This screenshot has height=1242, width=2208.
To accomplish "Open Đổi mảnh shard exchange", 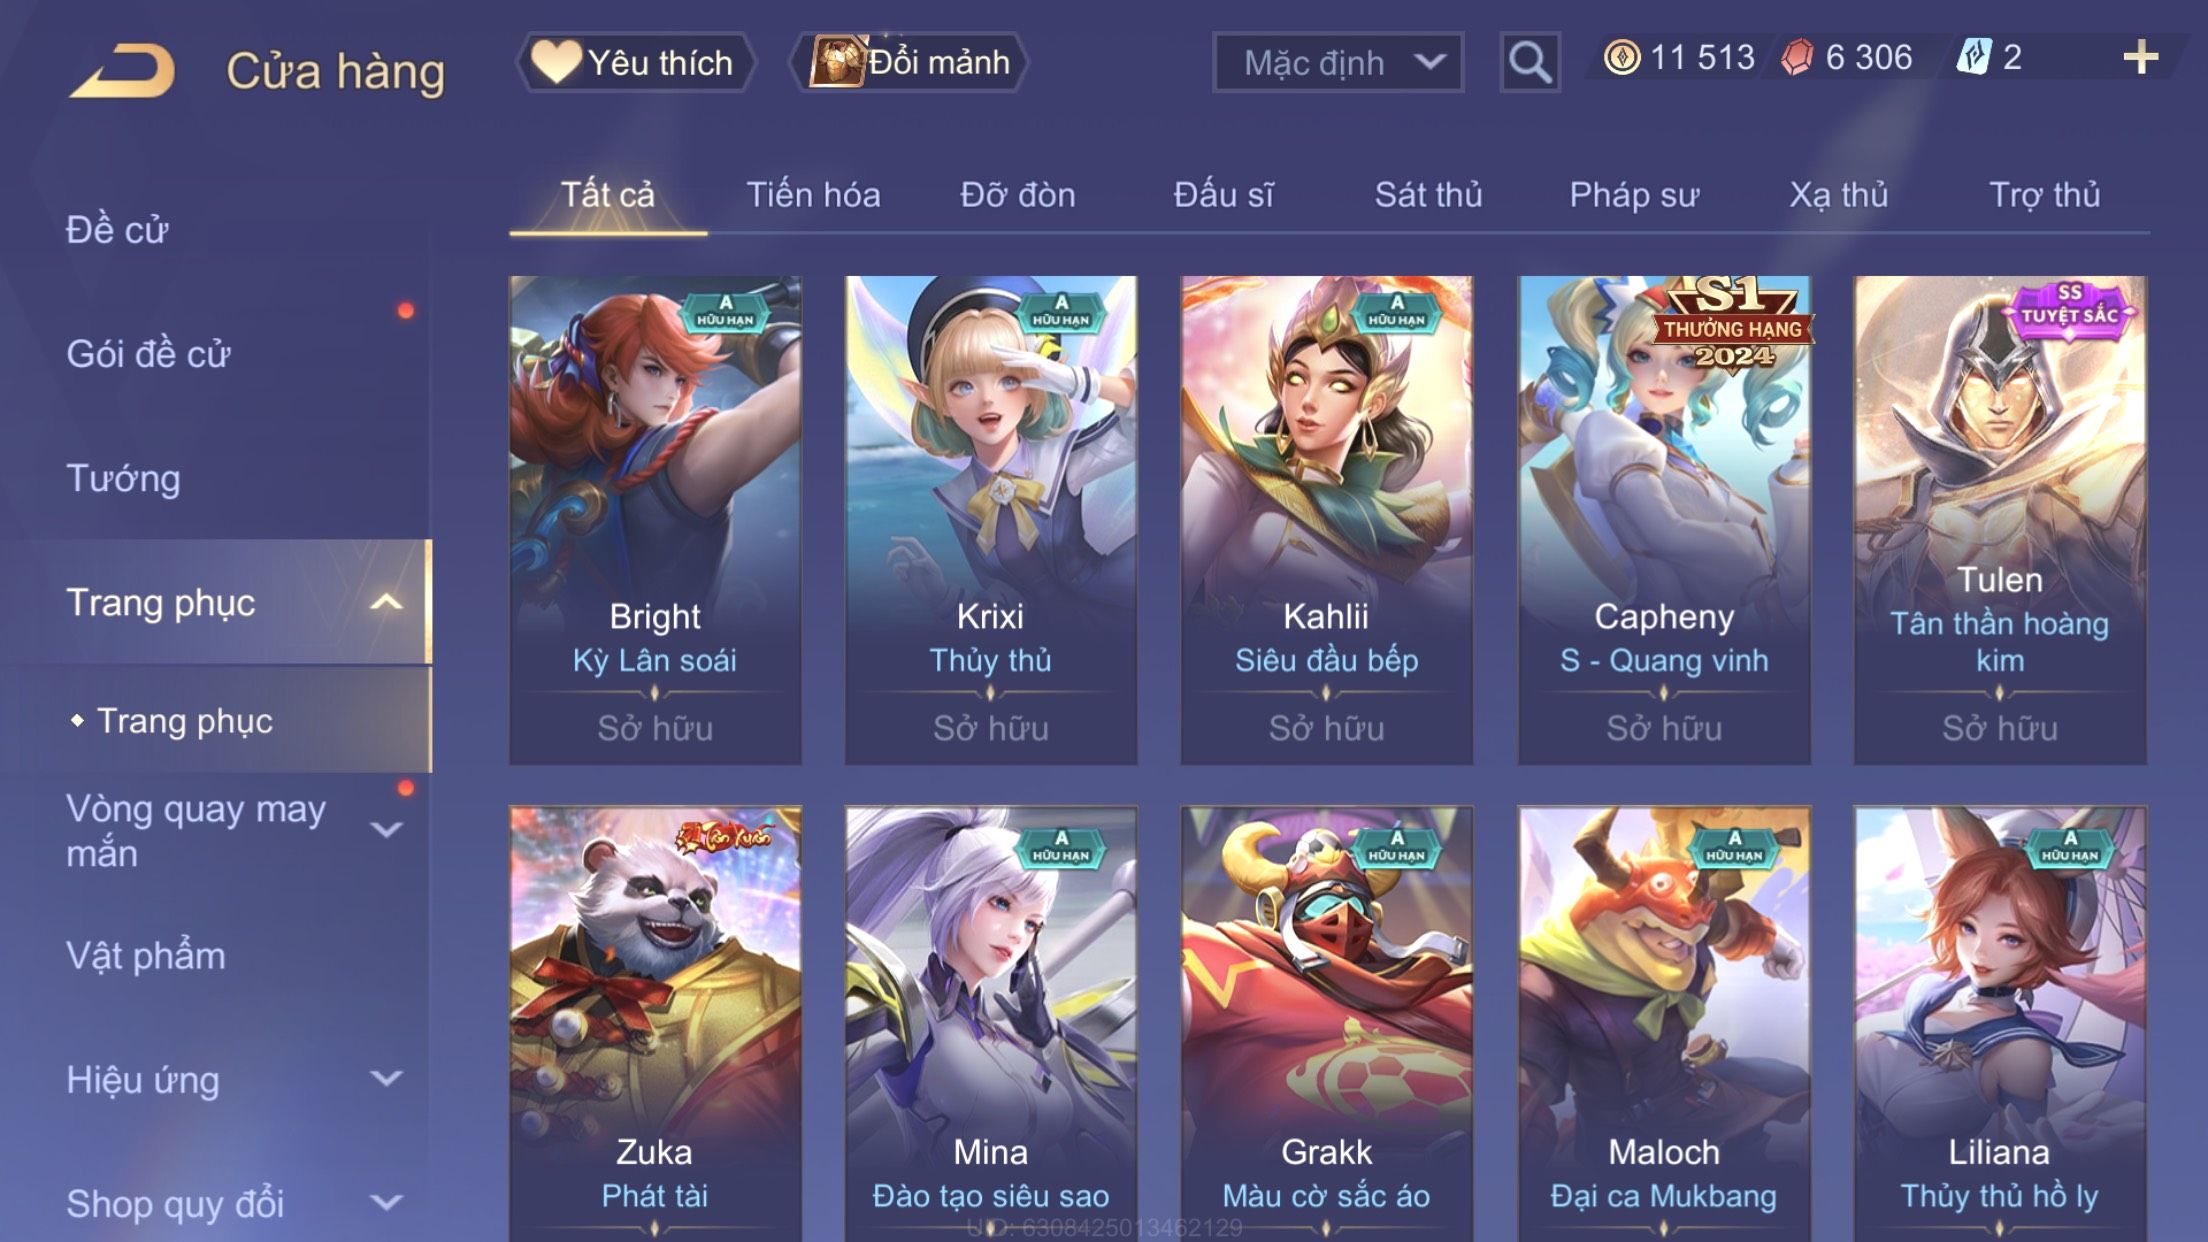I will tap(909, 62).
